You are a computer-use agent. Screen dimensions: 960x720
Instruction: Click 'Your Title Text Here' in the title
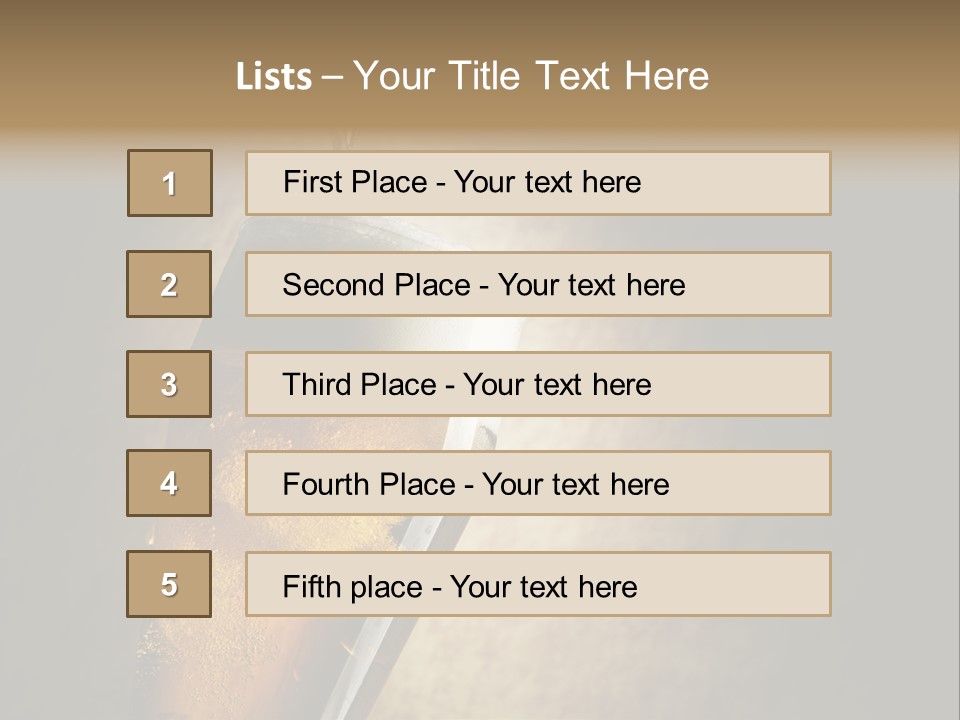click(x=531, y=76)
